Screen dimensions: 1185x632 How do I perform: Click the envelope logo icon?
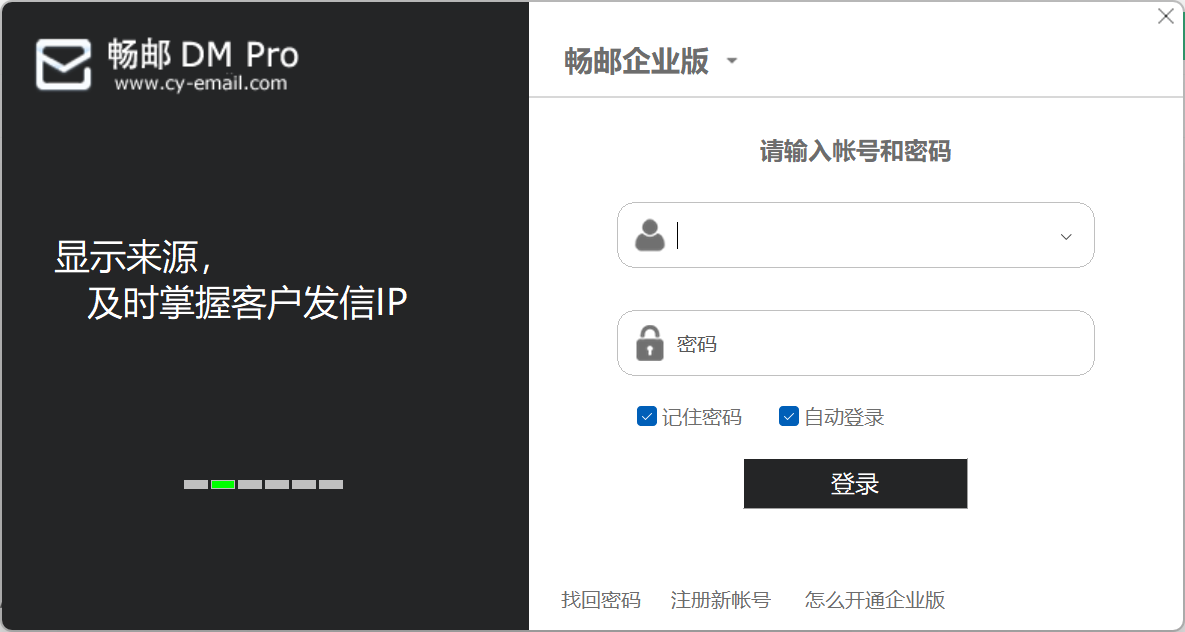(63, 64)
